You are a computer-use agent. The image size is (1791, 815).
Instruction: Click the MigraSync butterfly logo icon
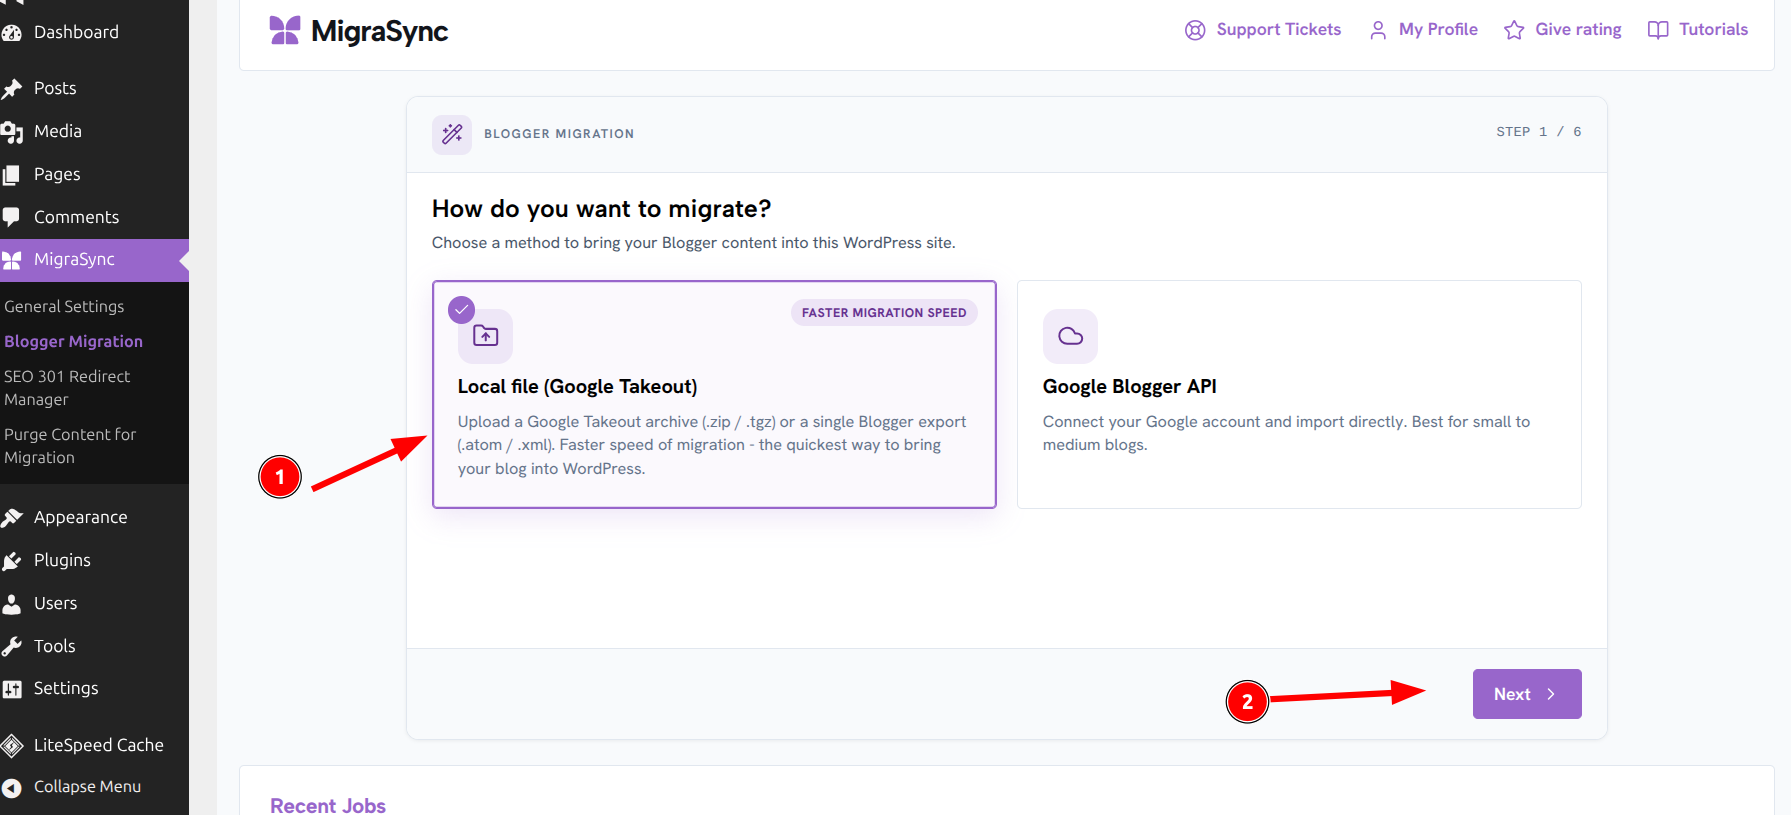285,31
